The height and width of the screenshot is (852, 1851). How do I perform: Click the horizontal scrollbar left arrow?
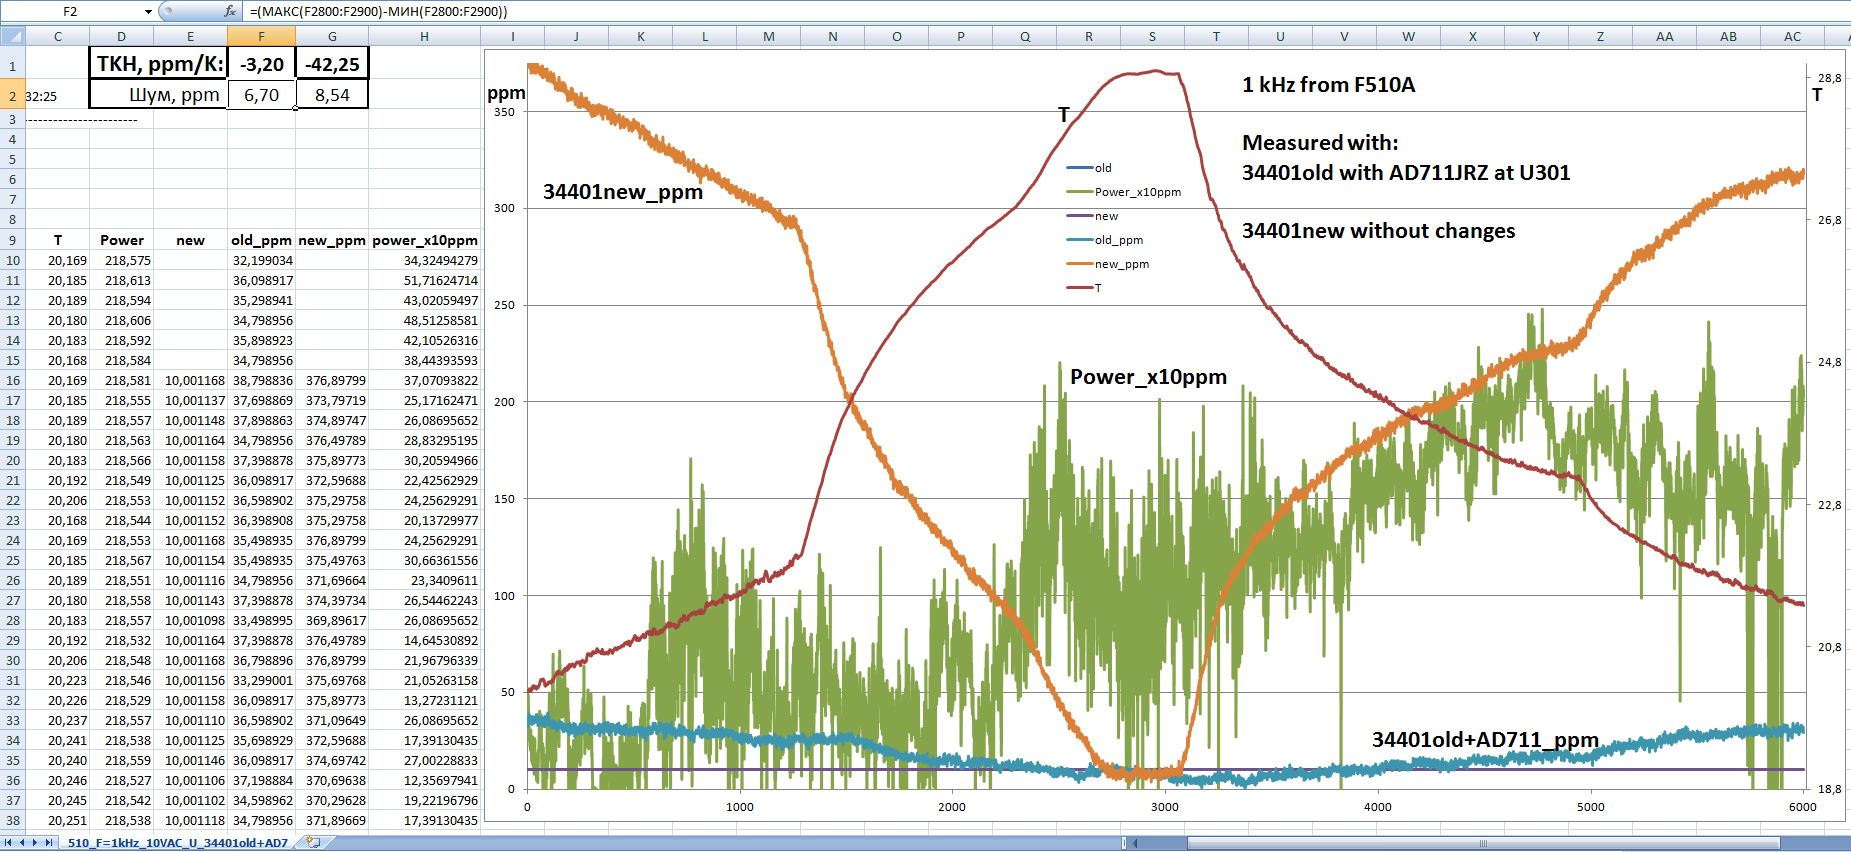coord(1136,843)
